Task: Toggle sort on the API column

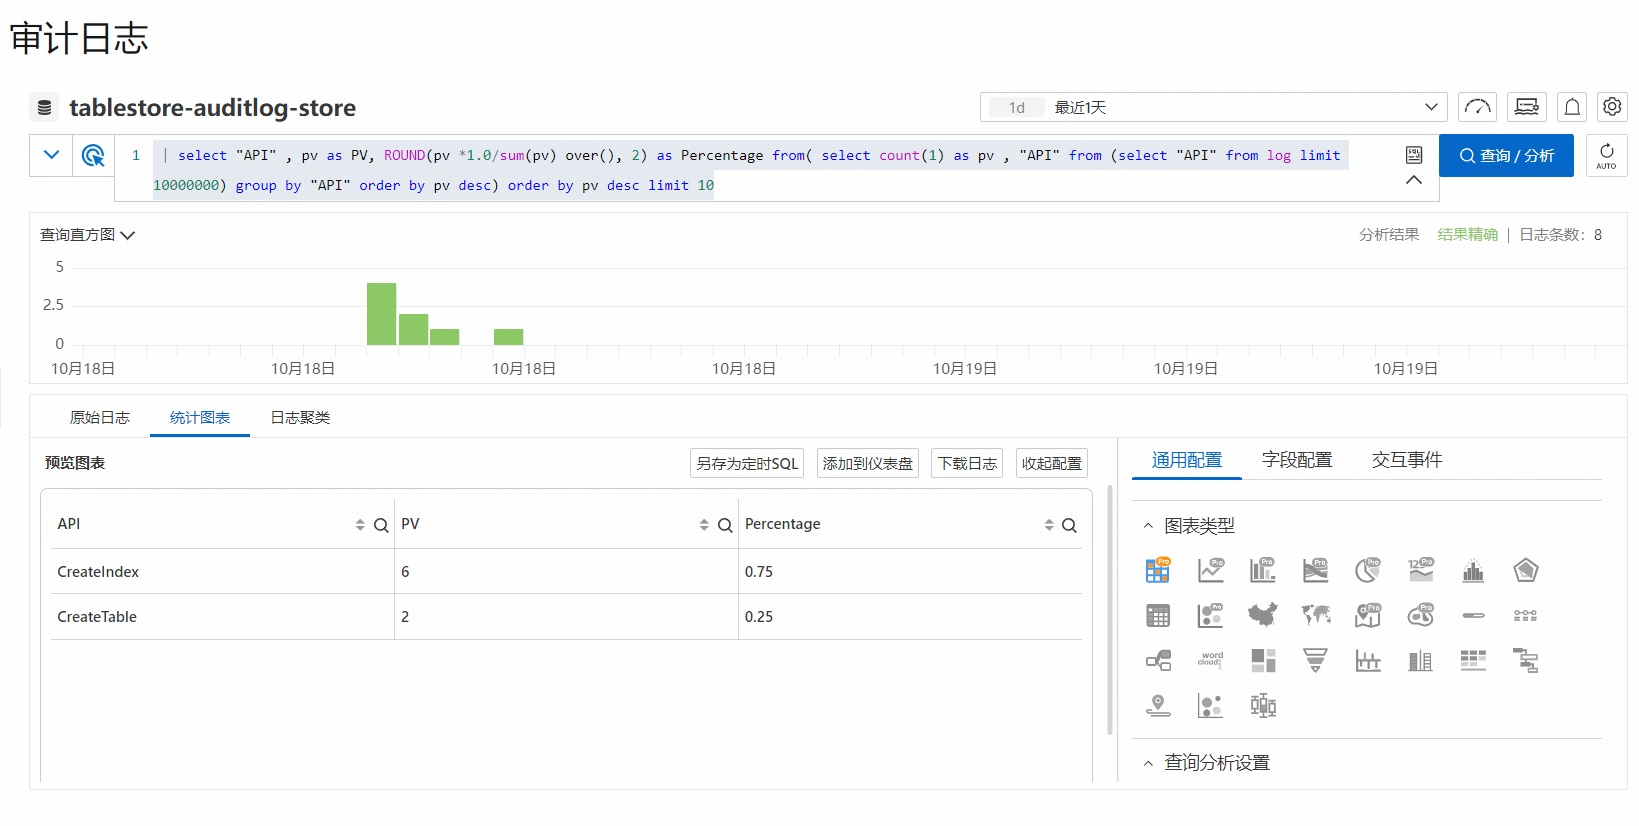Action: (360, 525)
